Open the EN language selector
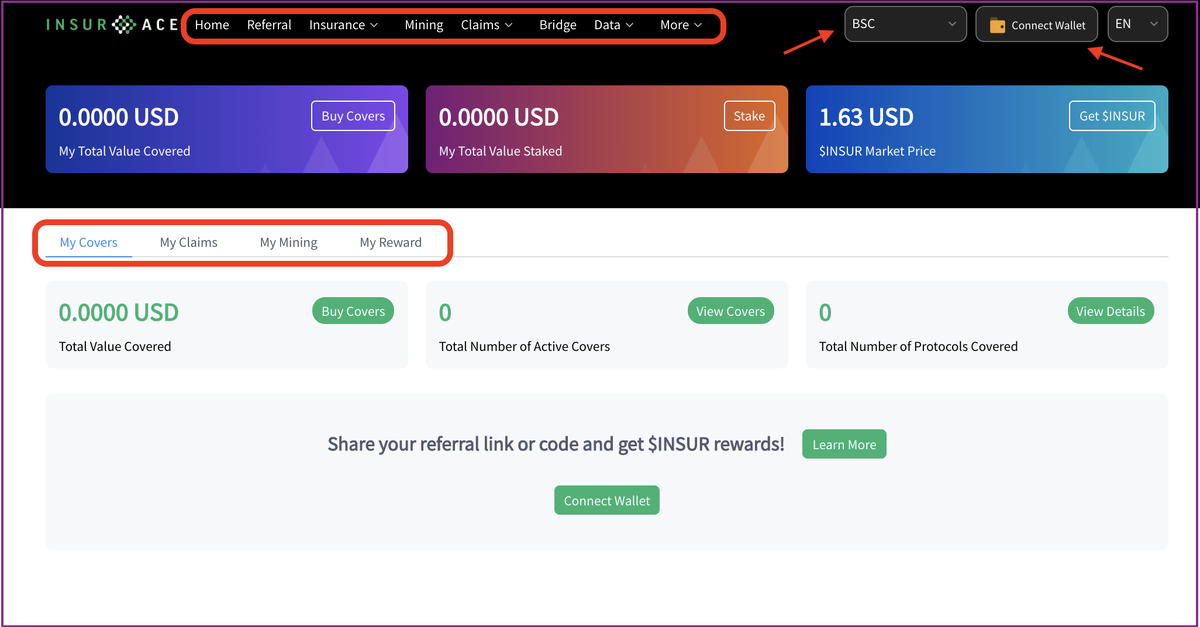1200x627 pixels. tap(1138, 24)
